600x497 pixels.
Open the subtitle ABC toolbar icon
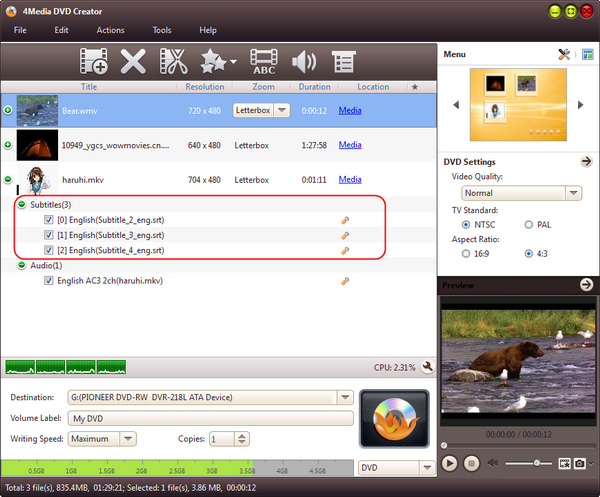[x=264, y=63]
